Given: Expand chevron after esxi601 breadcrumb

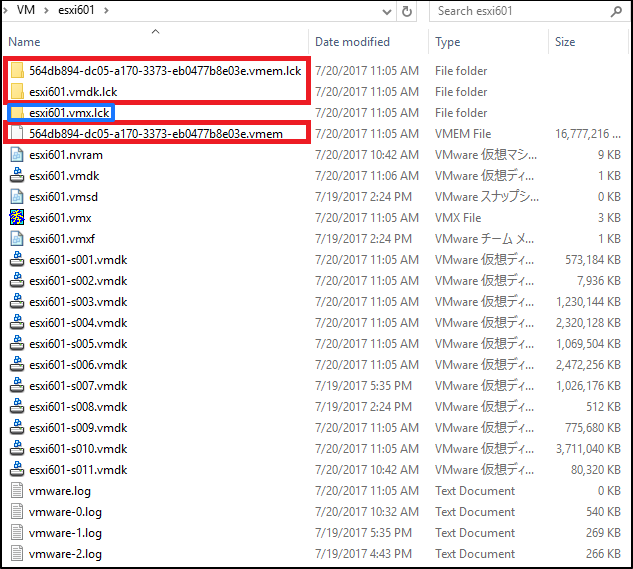Looking at the screenshot, I should click(106, 10).
